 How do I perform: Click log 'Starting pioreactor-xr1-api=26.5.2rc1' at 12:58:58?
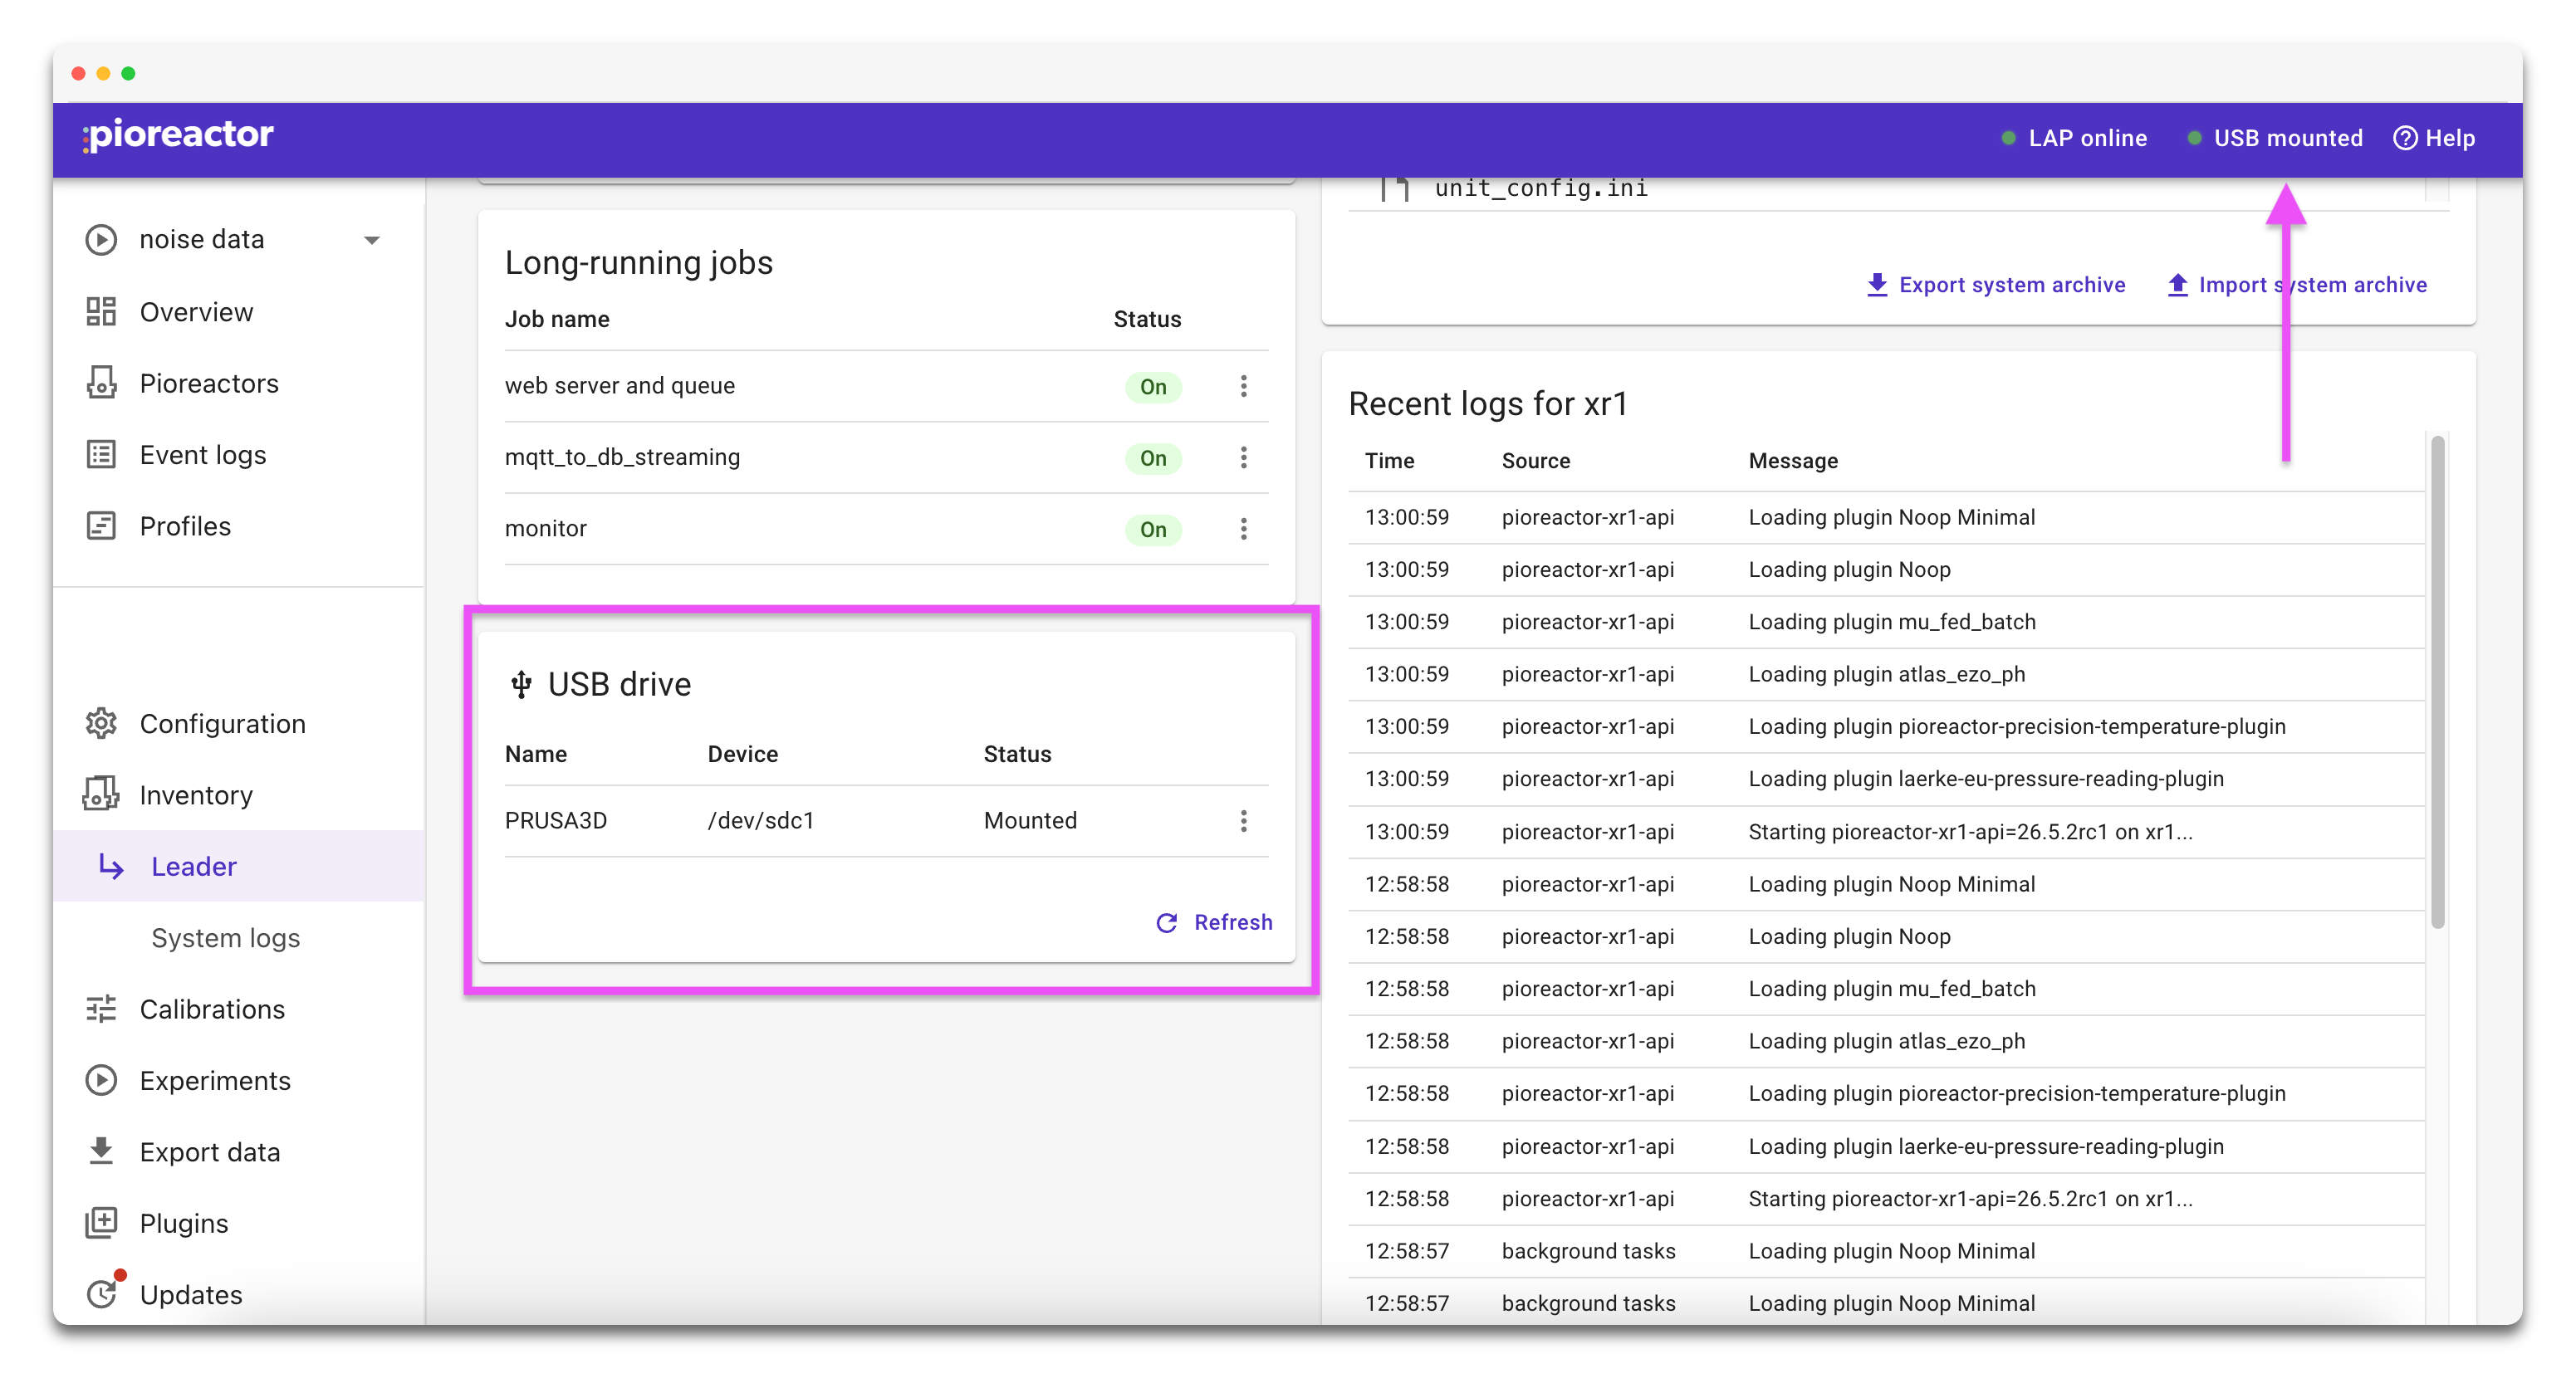(1970, 1199)
